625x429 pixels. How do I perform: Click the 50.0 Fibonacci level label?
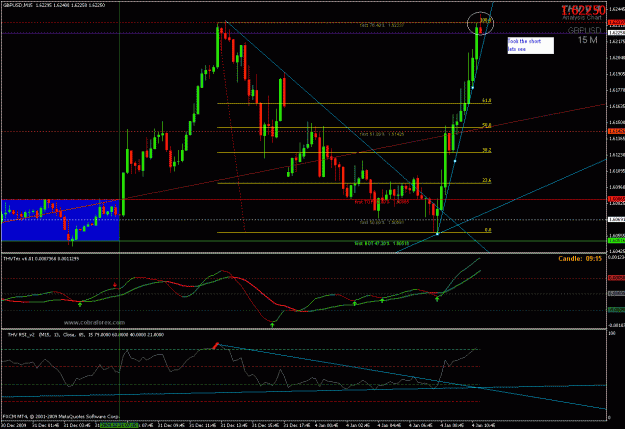coord(487,126)
